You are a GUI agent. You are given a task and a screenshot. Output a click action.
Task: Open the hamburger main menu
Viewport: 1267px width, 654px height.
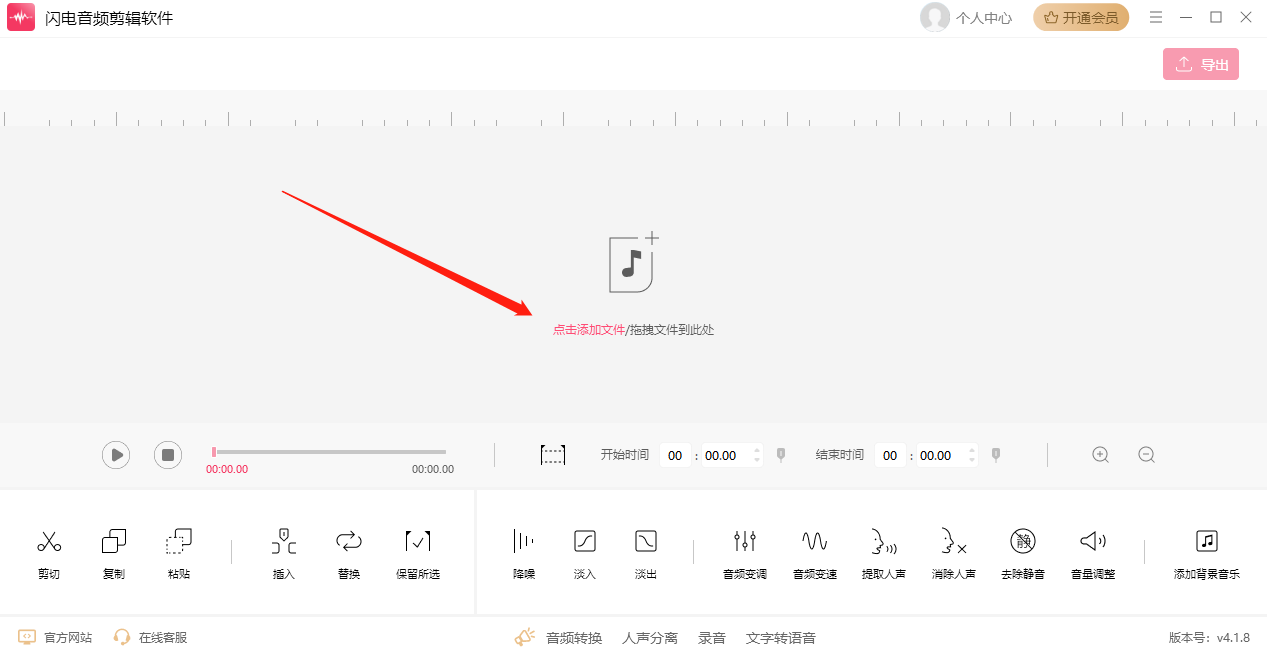pos(1156,17)
